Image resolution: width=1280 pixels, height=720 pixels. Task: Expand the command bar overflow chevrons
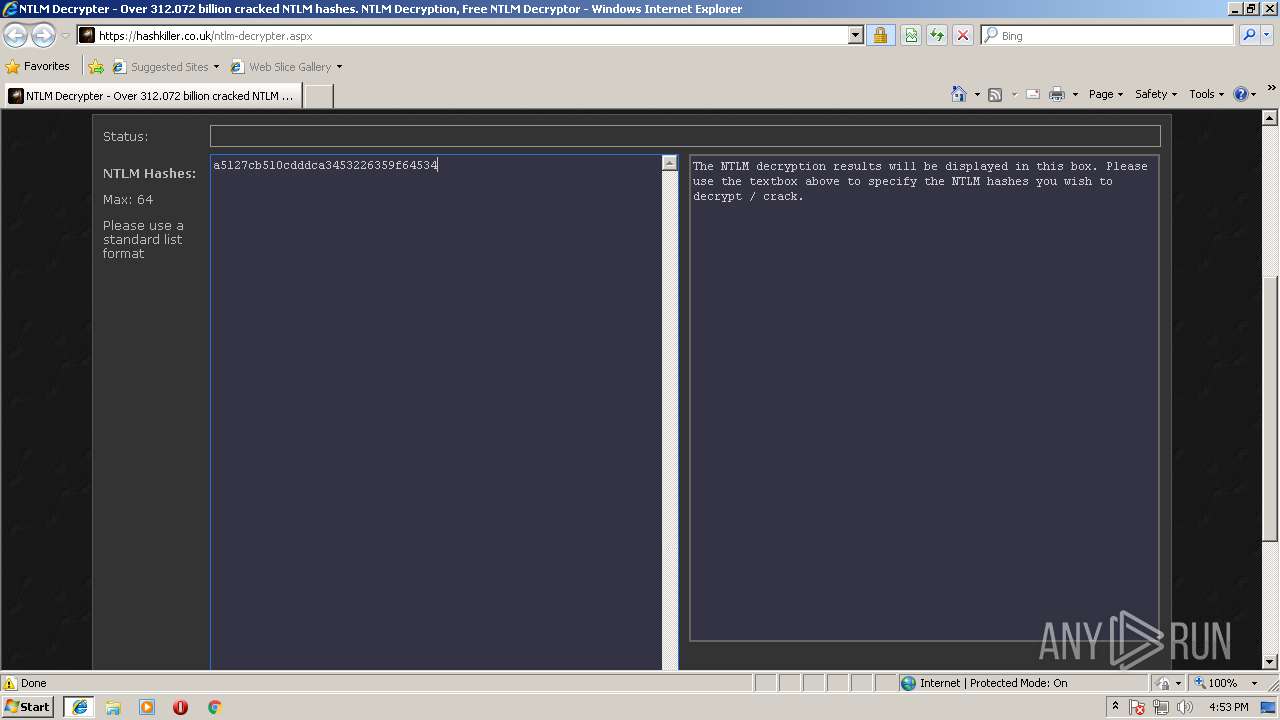pyautogui.click(x=1272, y=89)
